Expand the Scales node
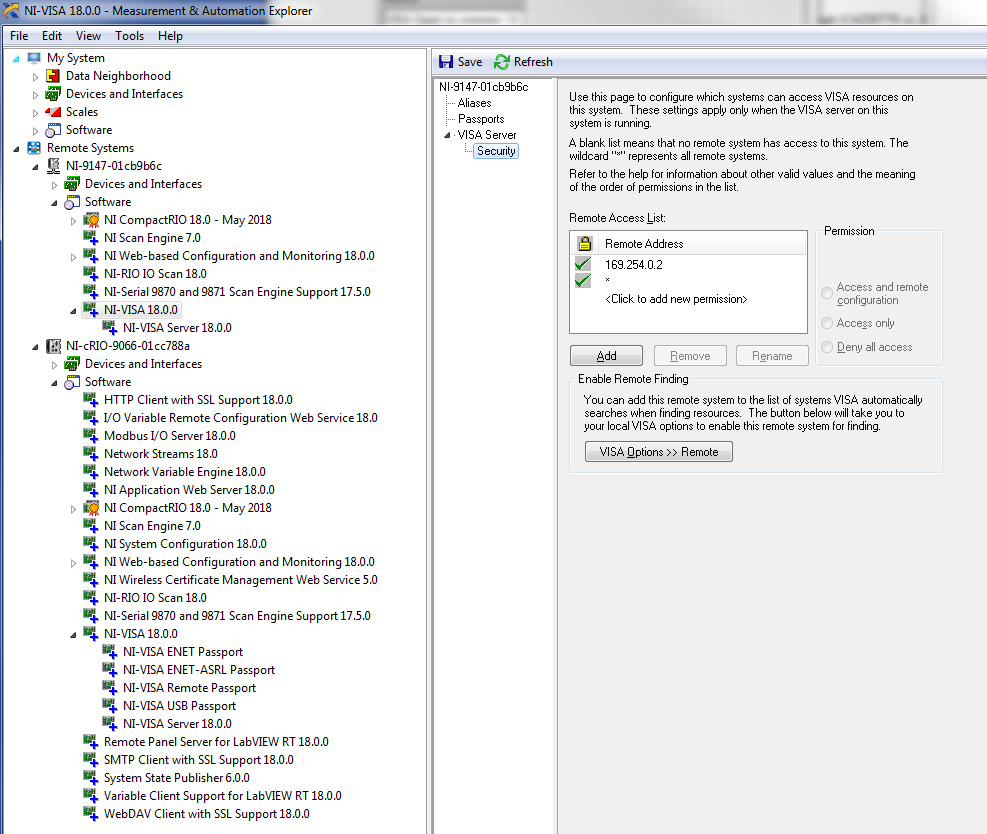 tap(35, 113)
